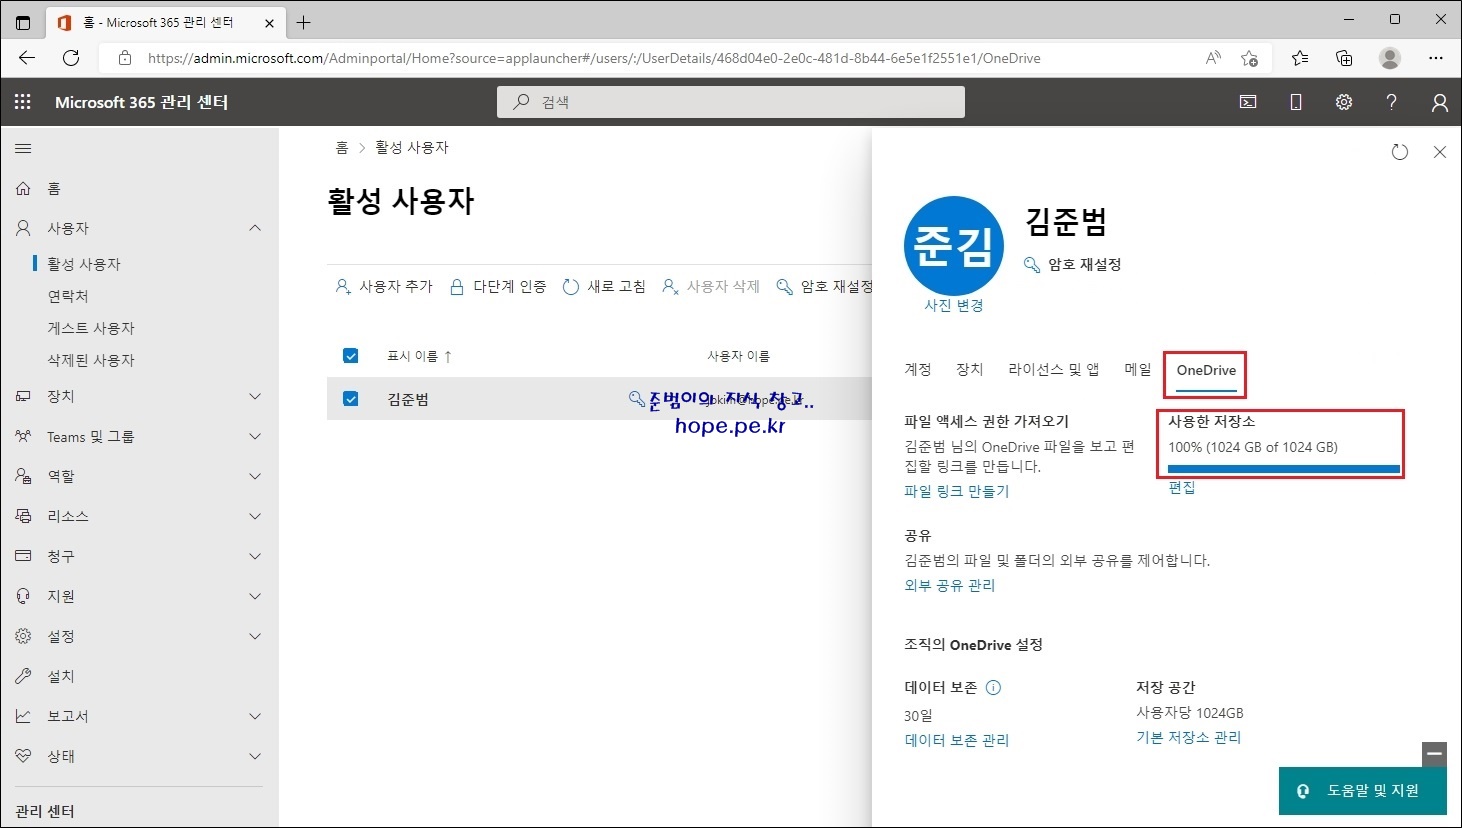This screenshot has width=1462, height=828.
Task: Open the settings gear in header
Action: [x=1344, y=102]
